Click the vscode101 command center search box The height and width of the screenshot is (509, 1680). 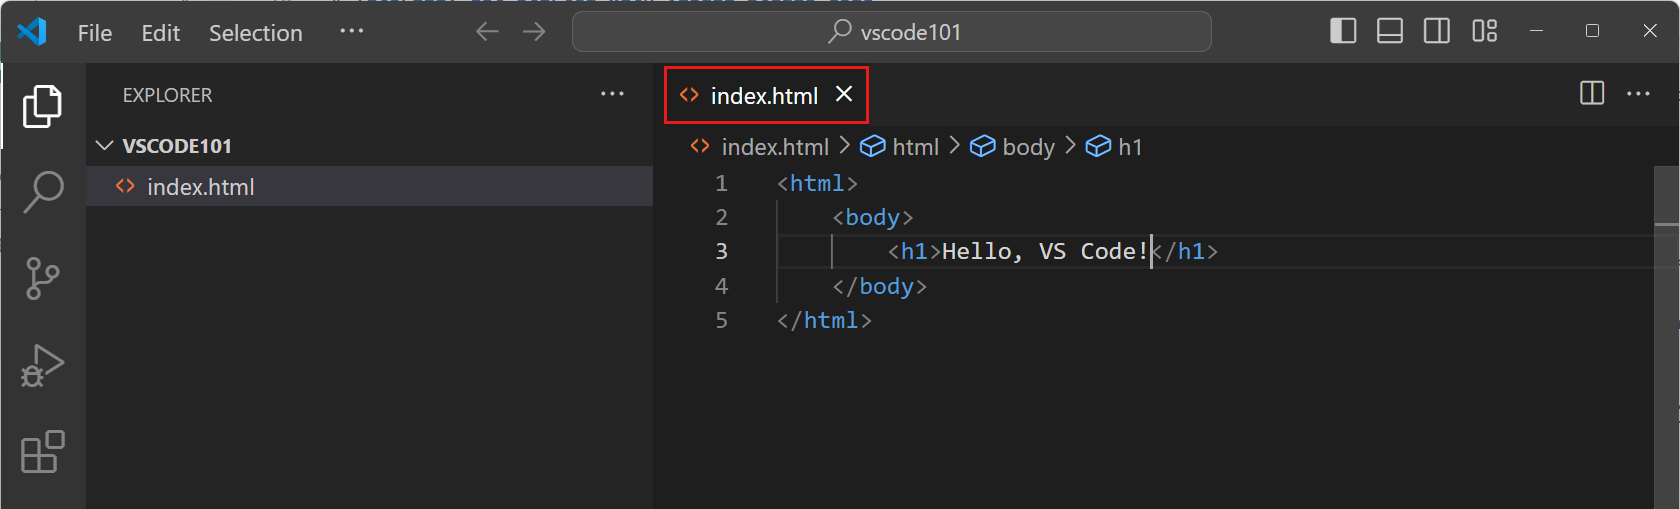(x=892, y=32)
